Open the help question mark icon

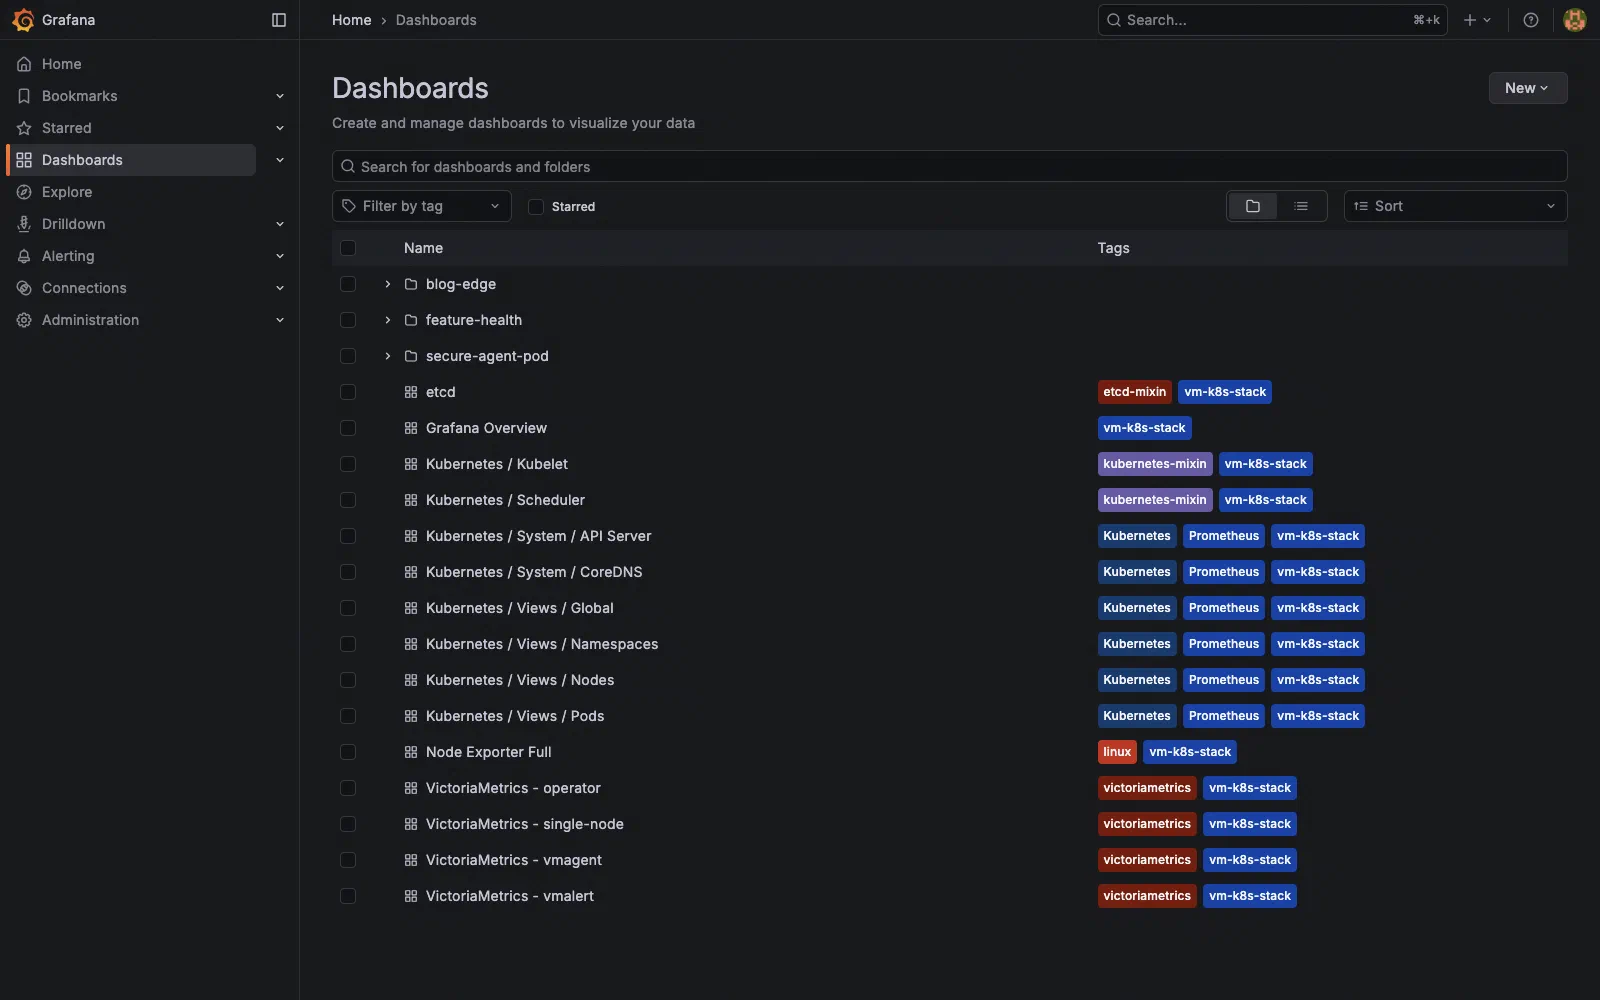click(1530, 20)
